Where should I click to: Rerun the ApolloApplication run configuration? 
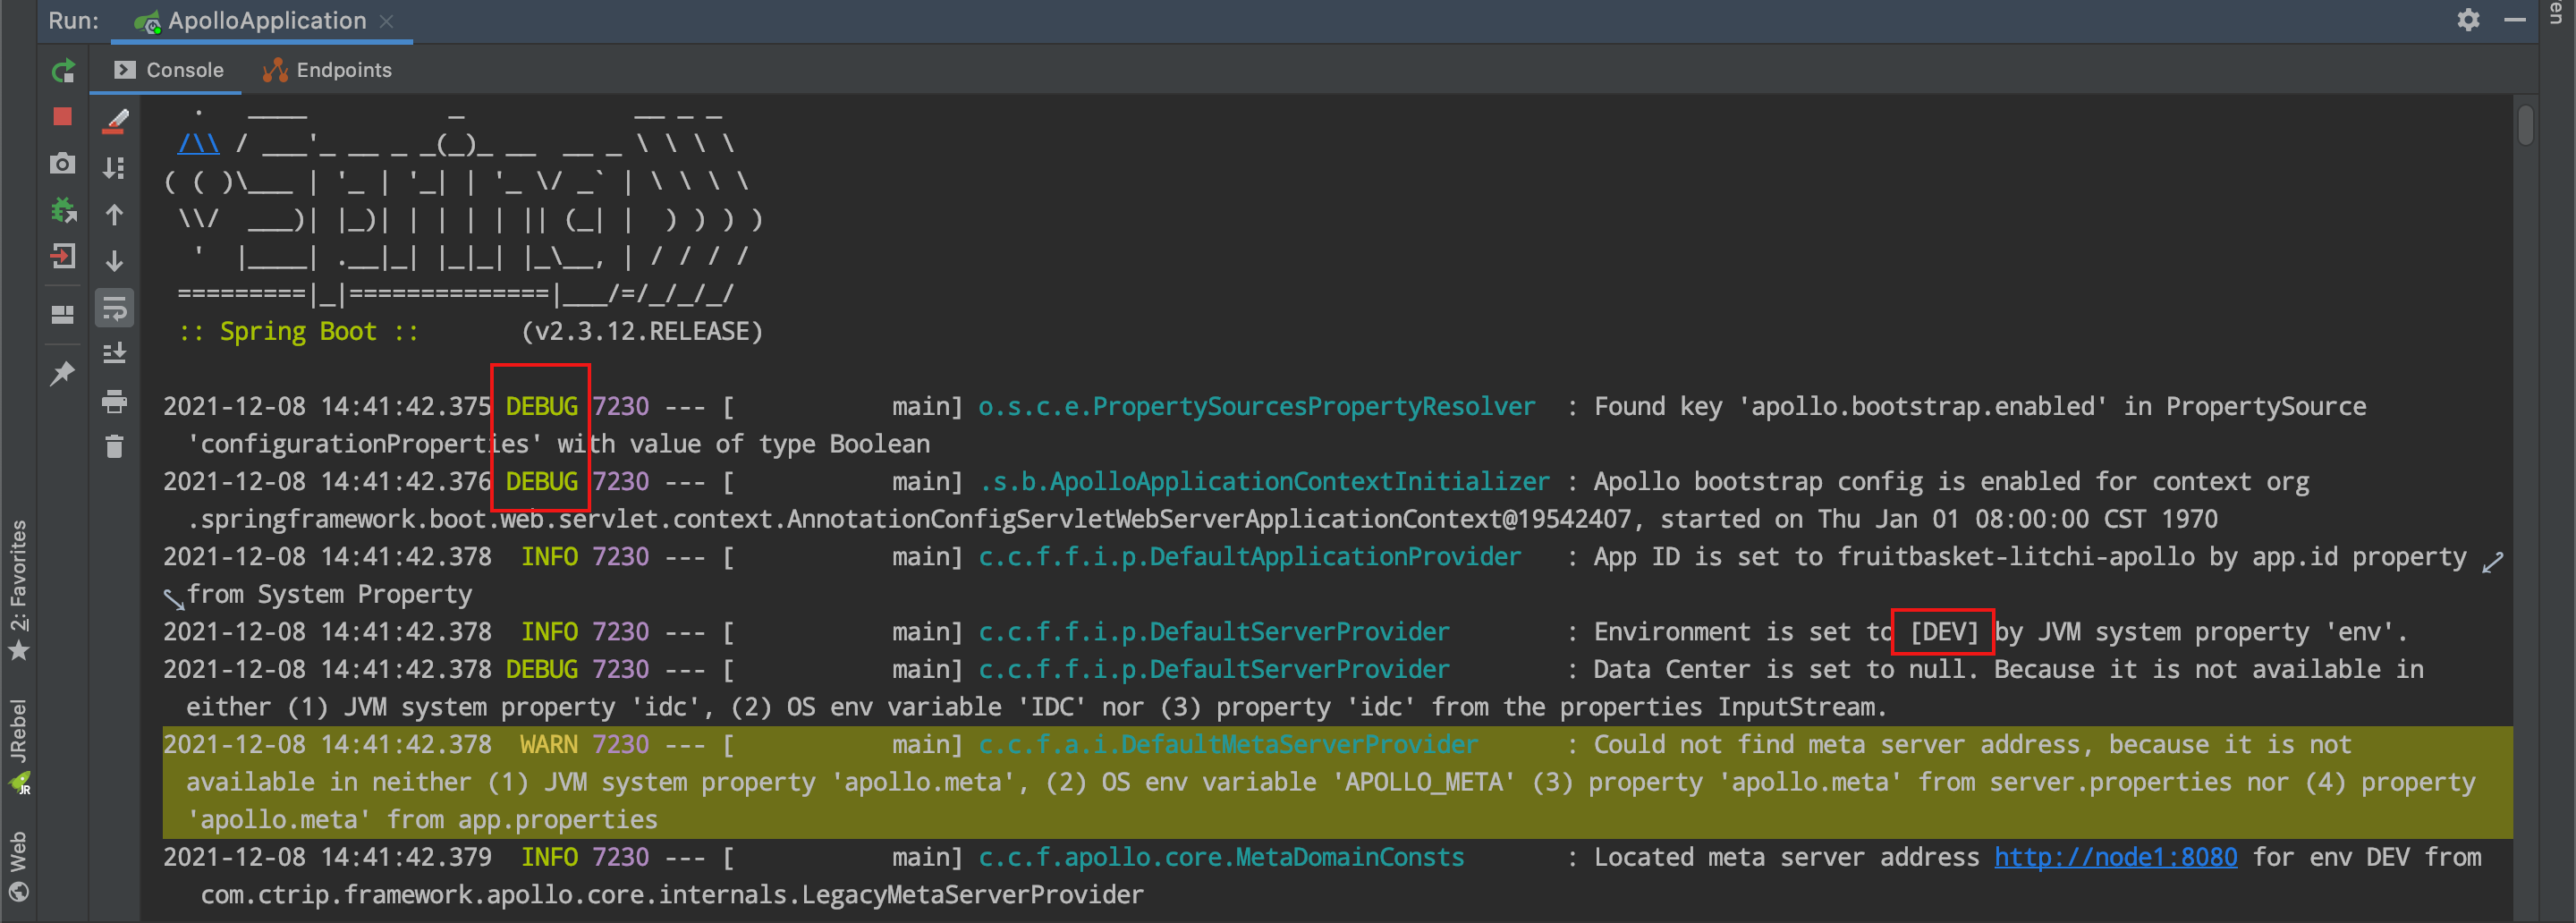pyautogui.click(x=63, y=71)
